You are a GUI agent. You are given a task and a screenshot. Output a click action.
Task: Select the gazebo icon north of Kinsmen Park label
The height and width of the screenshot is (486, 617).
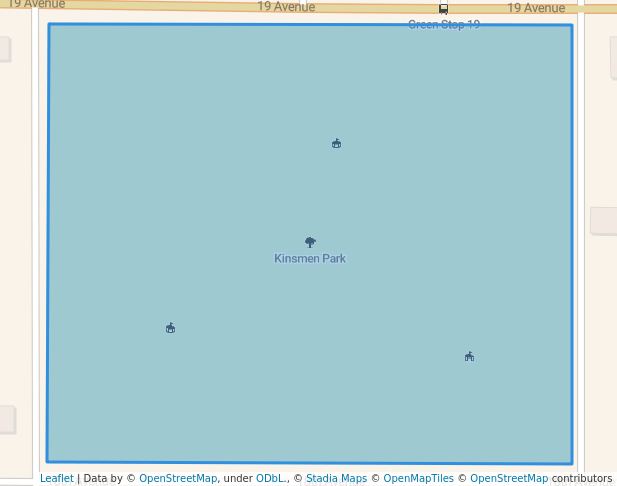336,144
